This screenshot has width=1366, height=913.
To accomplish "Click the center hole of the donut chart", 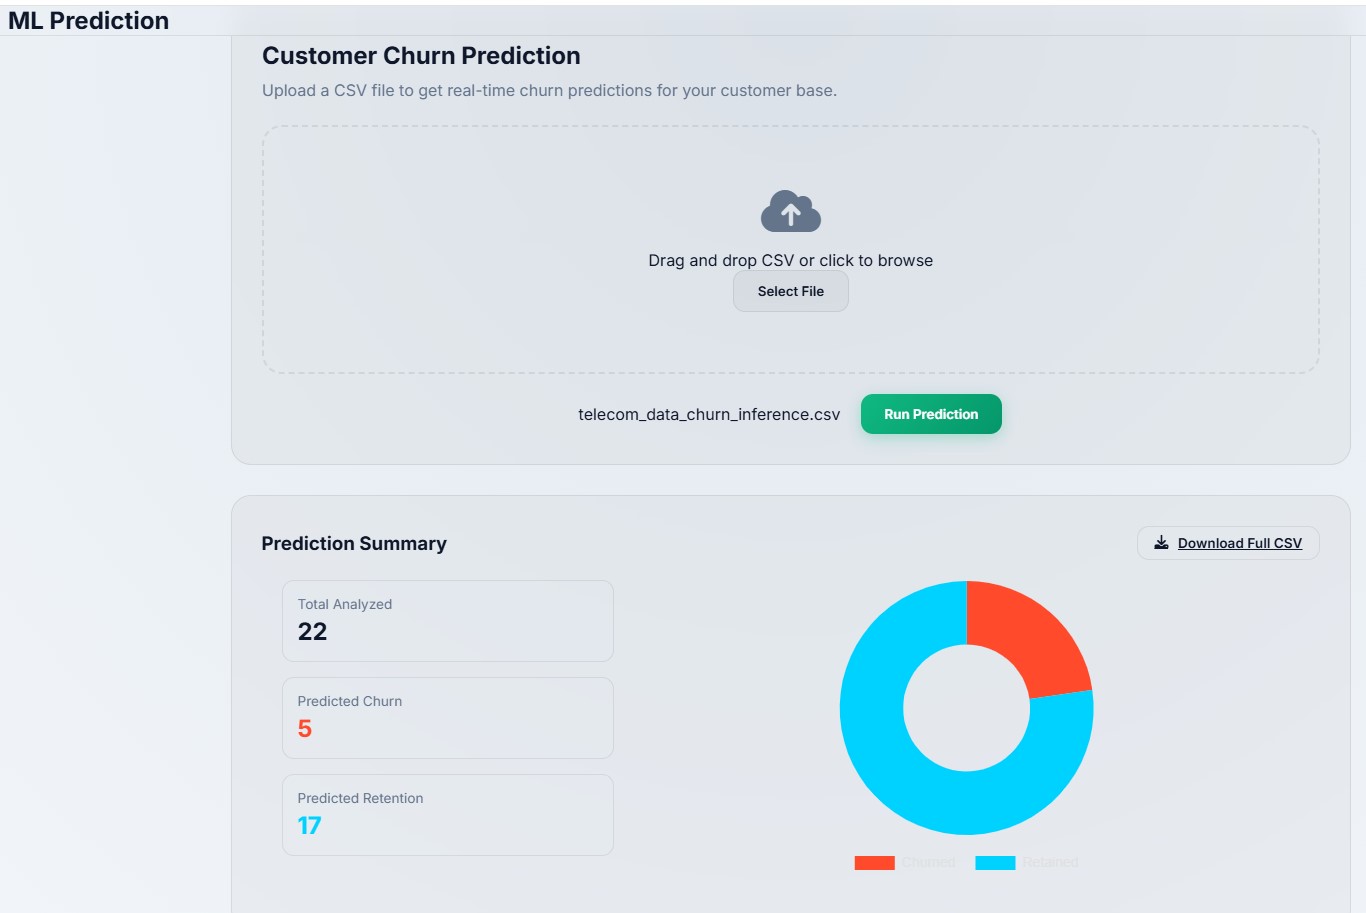I will (x=966, y=708).
